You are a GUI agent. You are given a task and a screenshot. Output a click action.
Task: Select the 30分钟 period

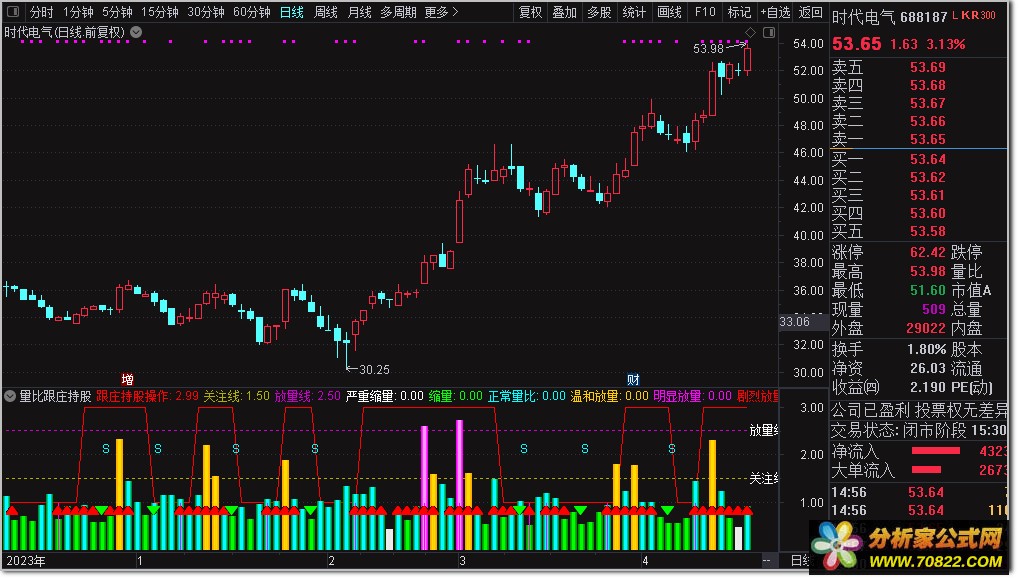tap(206, 12)
